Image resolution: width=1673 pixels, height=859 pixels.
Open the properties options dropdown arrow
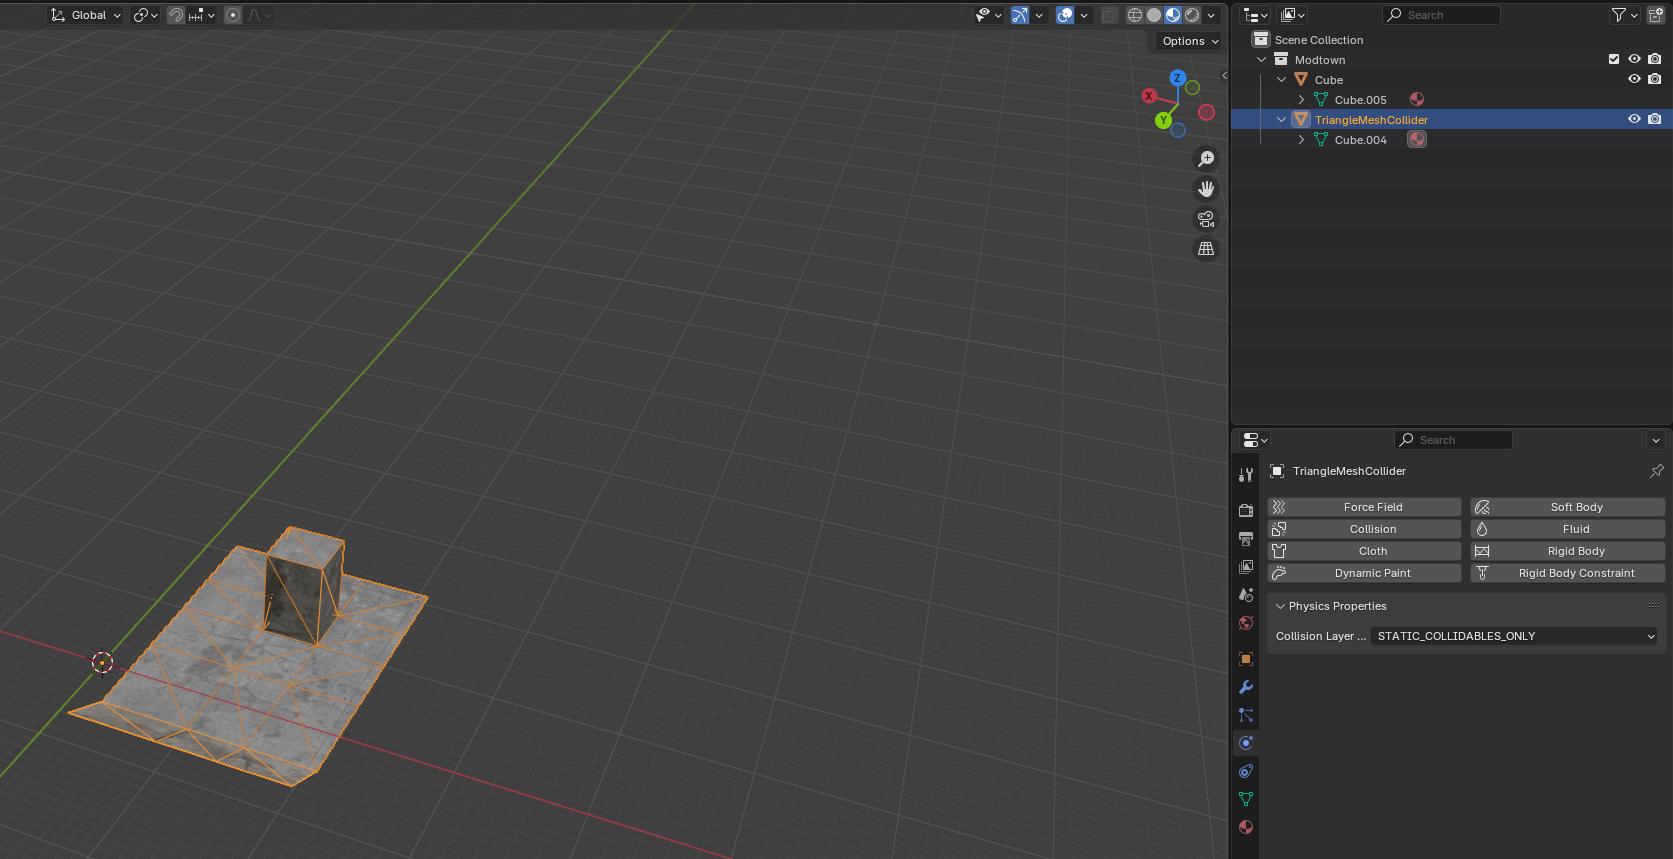point(1656,440)
